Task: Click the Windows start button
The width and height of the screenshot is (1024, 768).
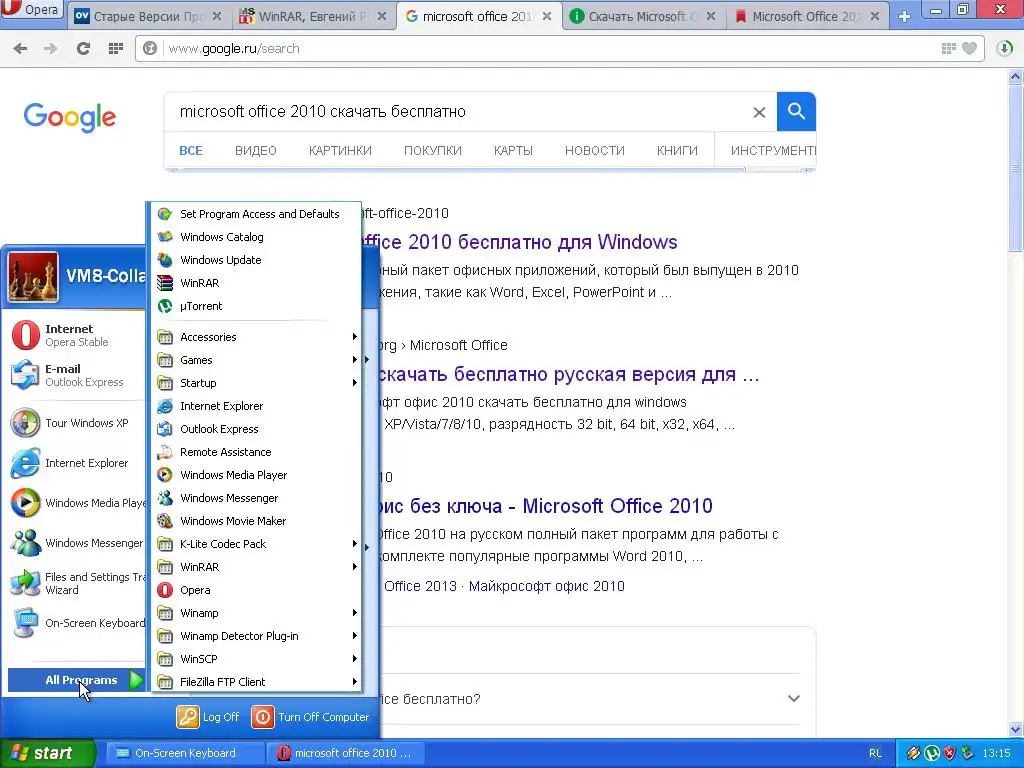Action: [48, 753]
